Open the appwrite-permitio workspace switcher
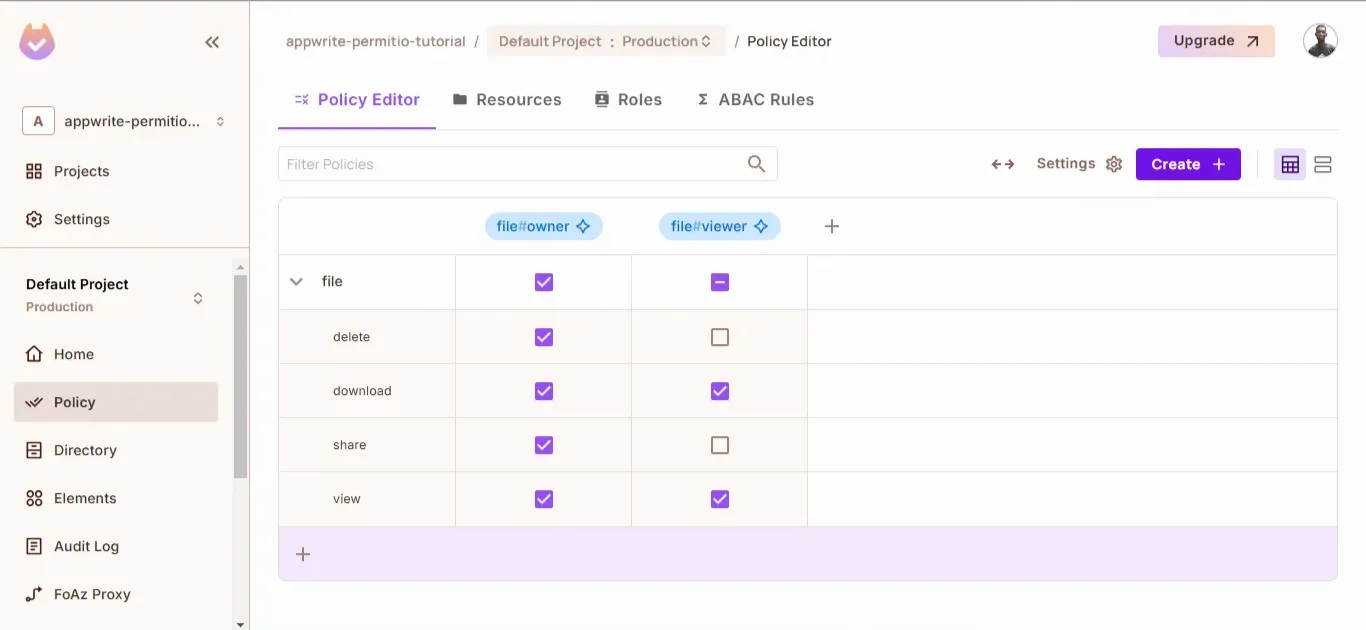 coord(124,121)
